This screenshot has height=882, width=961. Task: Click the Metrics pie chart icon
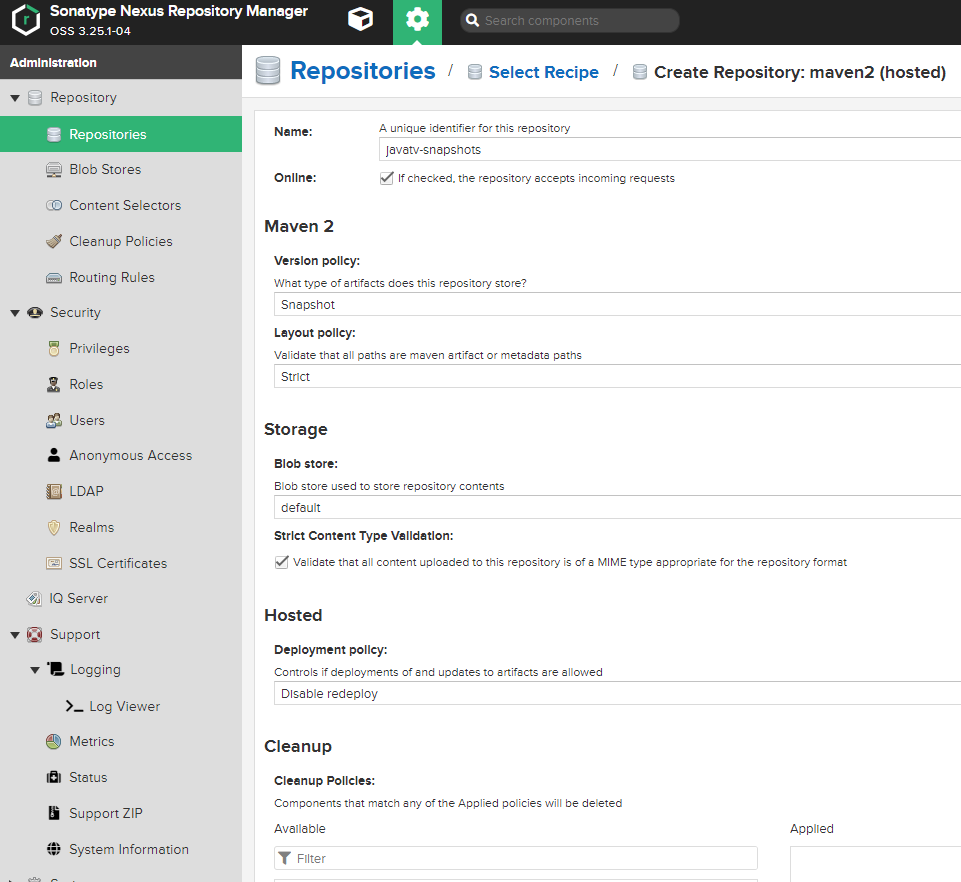tap(54, 742)
